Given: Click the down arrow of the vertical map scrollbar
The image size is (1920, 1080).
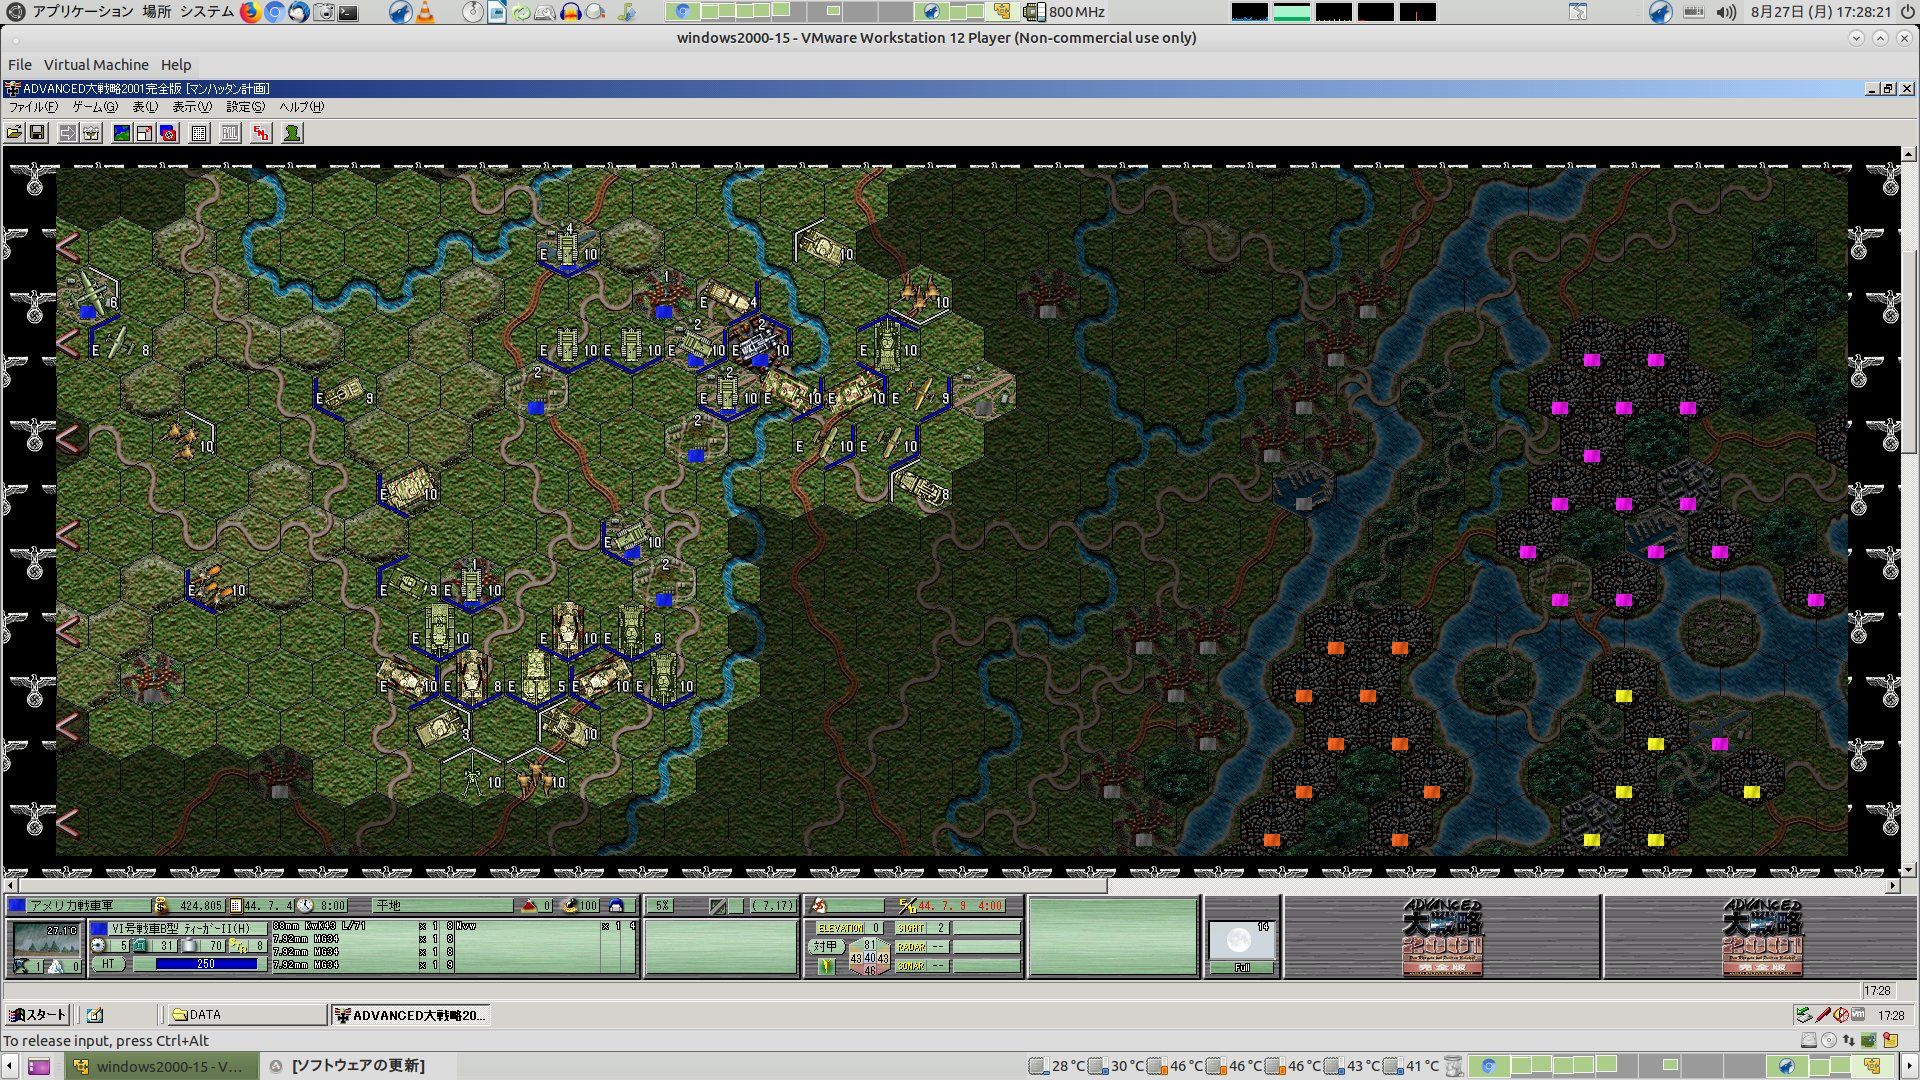Looking at the screenshot, I should [1908, 870].
